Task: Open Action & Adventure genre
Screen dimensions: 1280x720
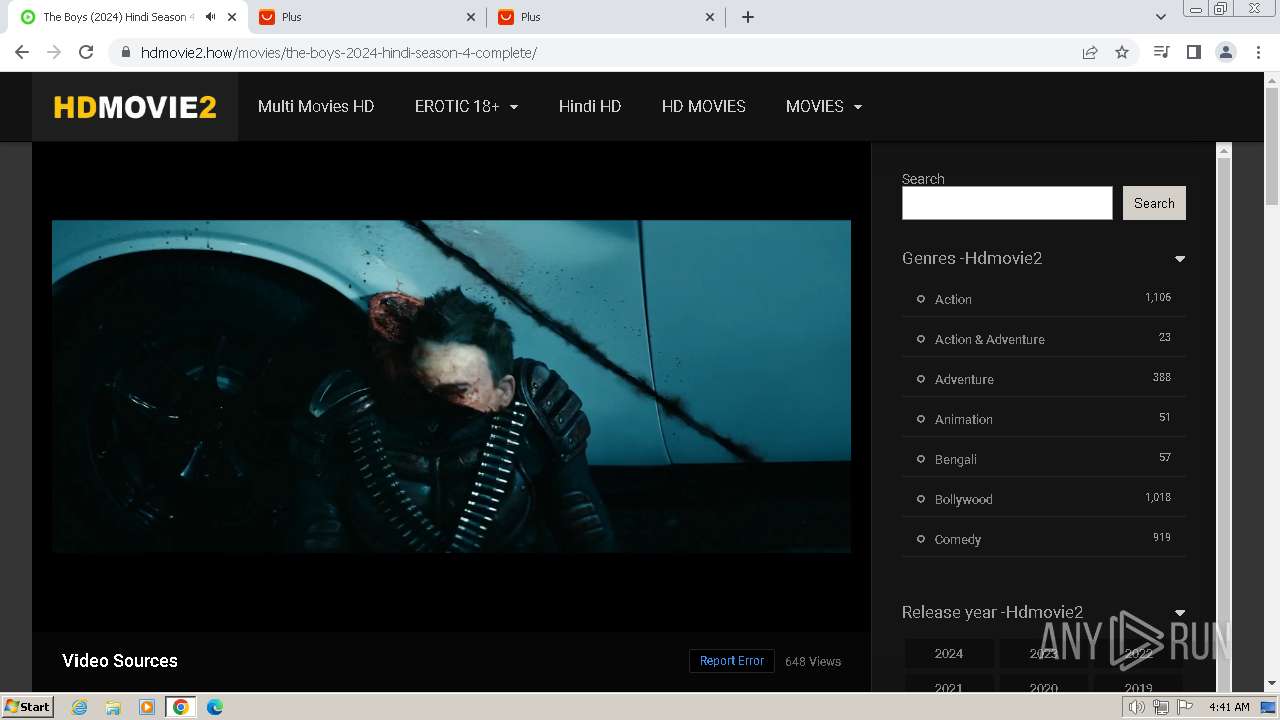Action: [989, 339]
